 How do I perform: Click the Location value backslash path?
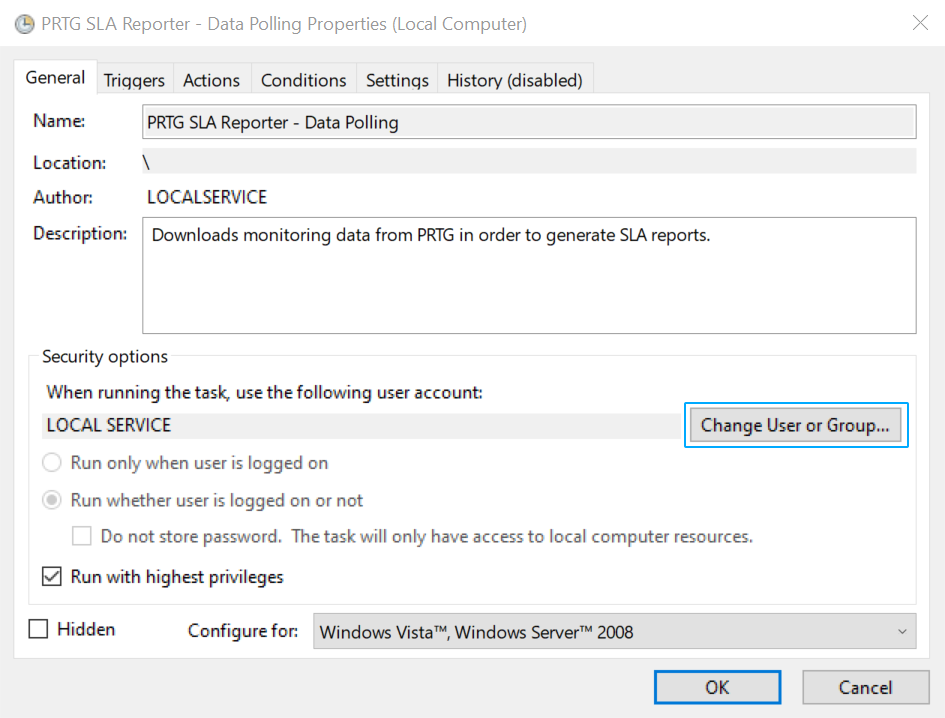pyautogui.click(x=529, y=162)
